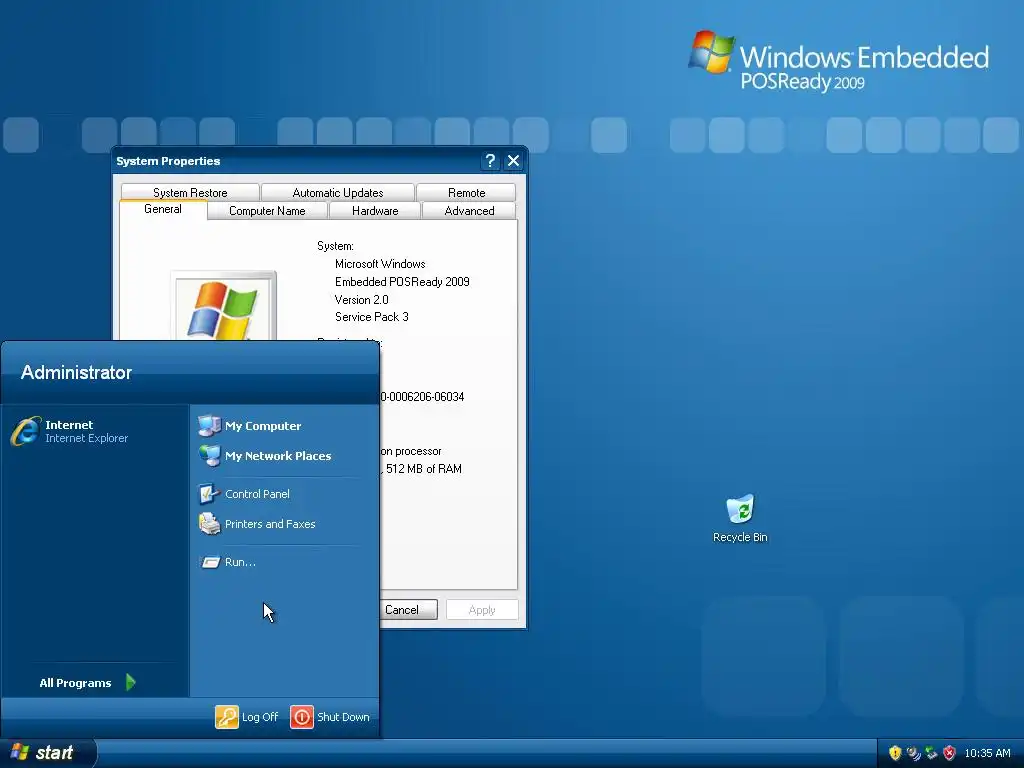Click the red Shut Down power icon
This screenshot has width=1024, height=768.
(302, 716)
